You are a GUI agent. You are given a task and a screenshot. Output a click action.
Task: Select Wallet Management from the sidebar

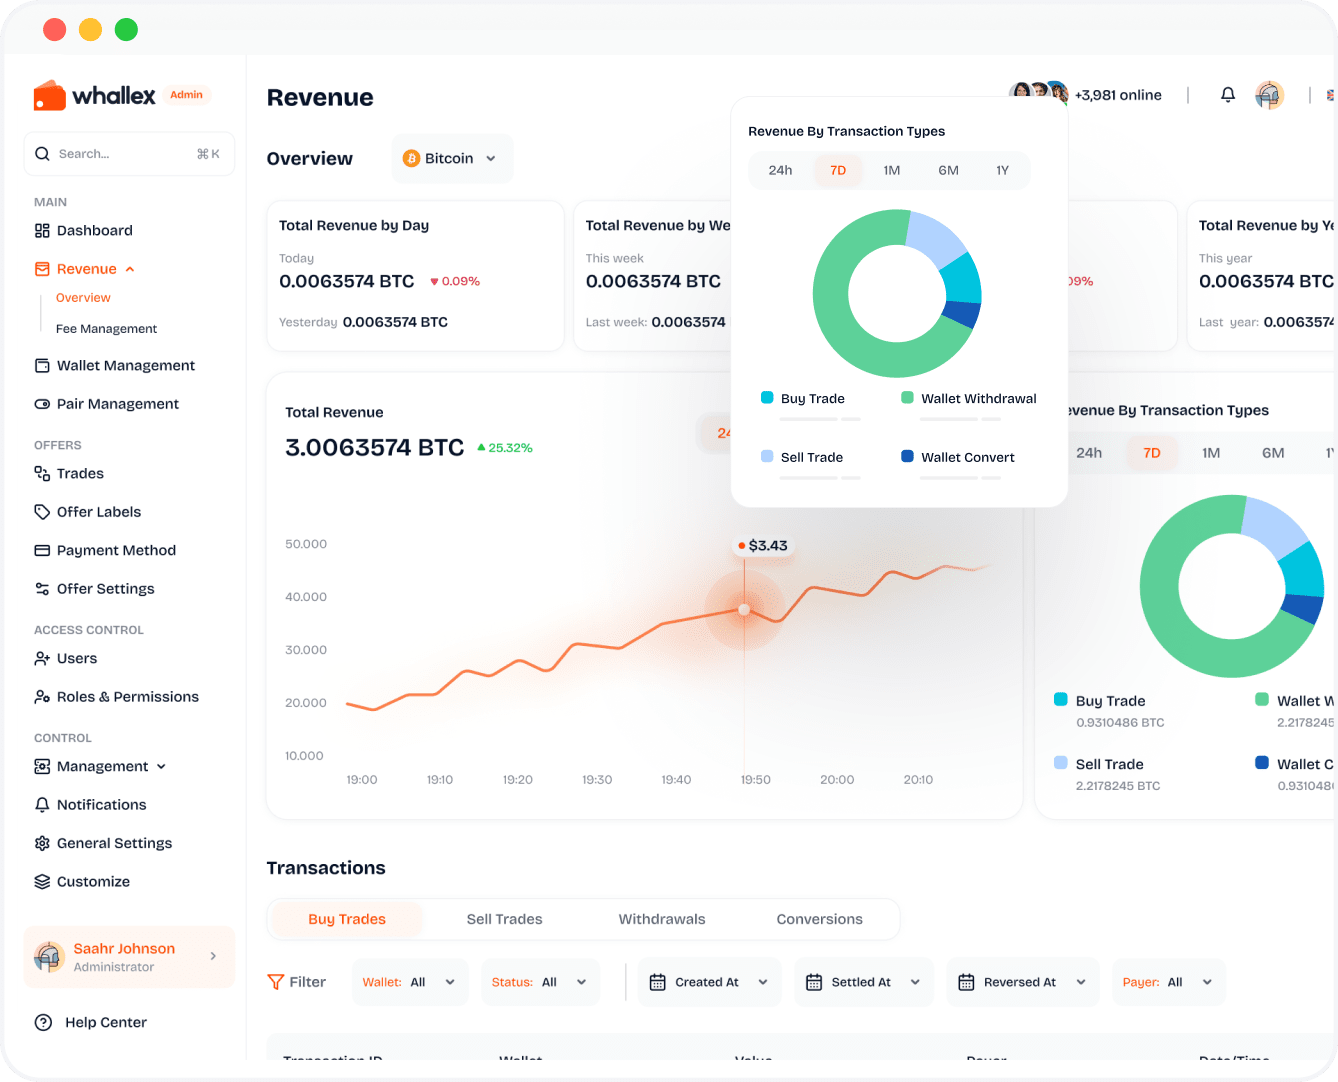coord(126,365)
